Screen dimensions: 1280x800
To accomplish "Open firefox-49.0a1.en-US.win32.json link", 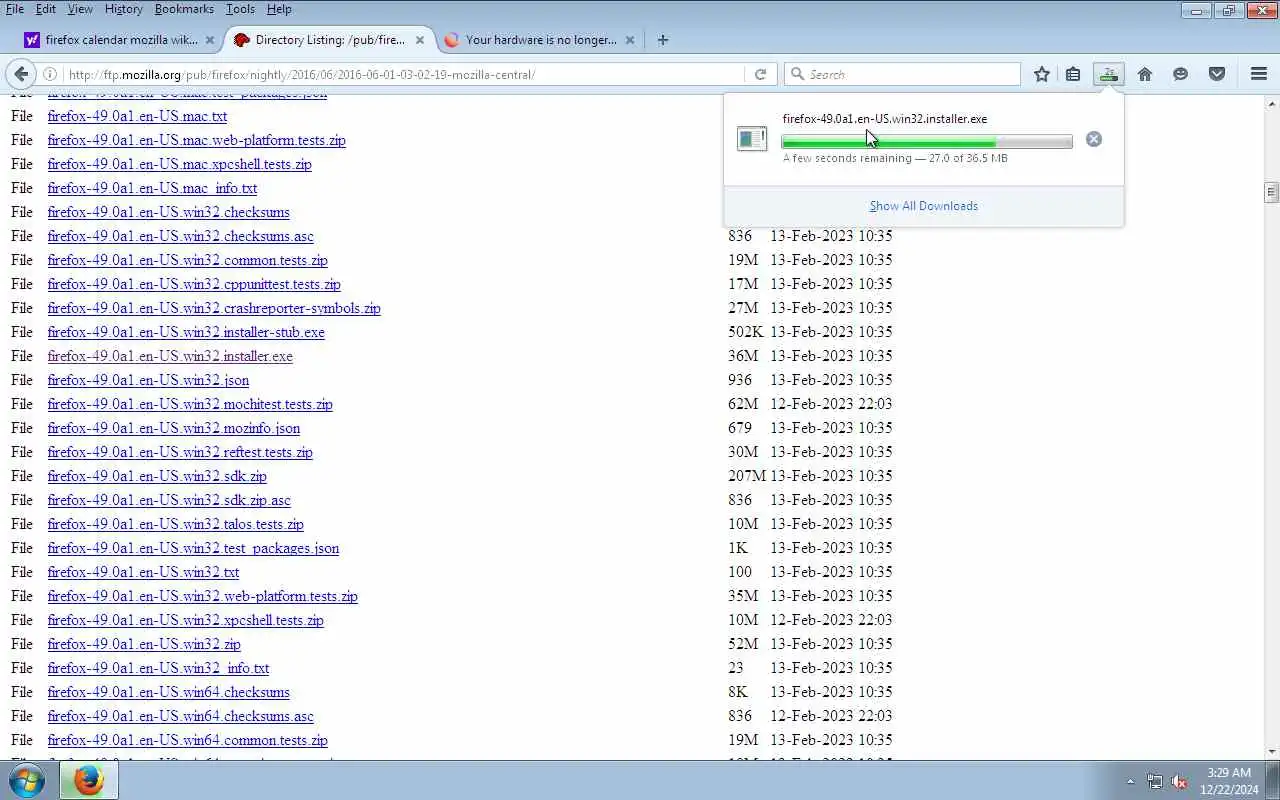I will click(149, 380).
